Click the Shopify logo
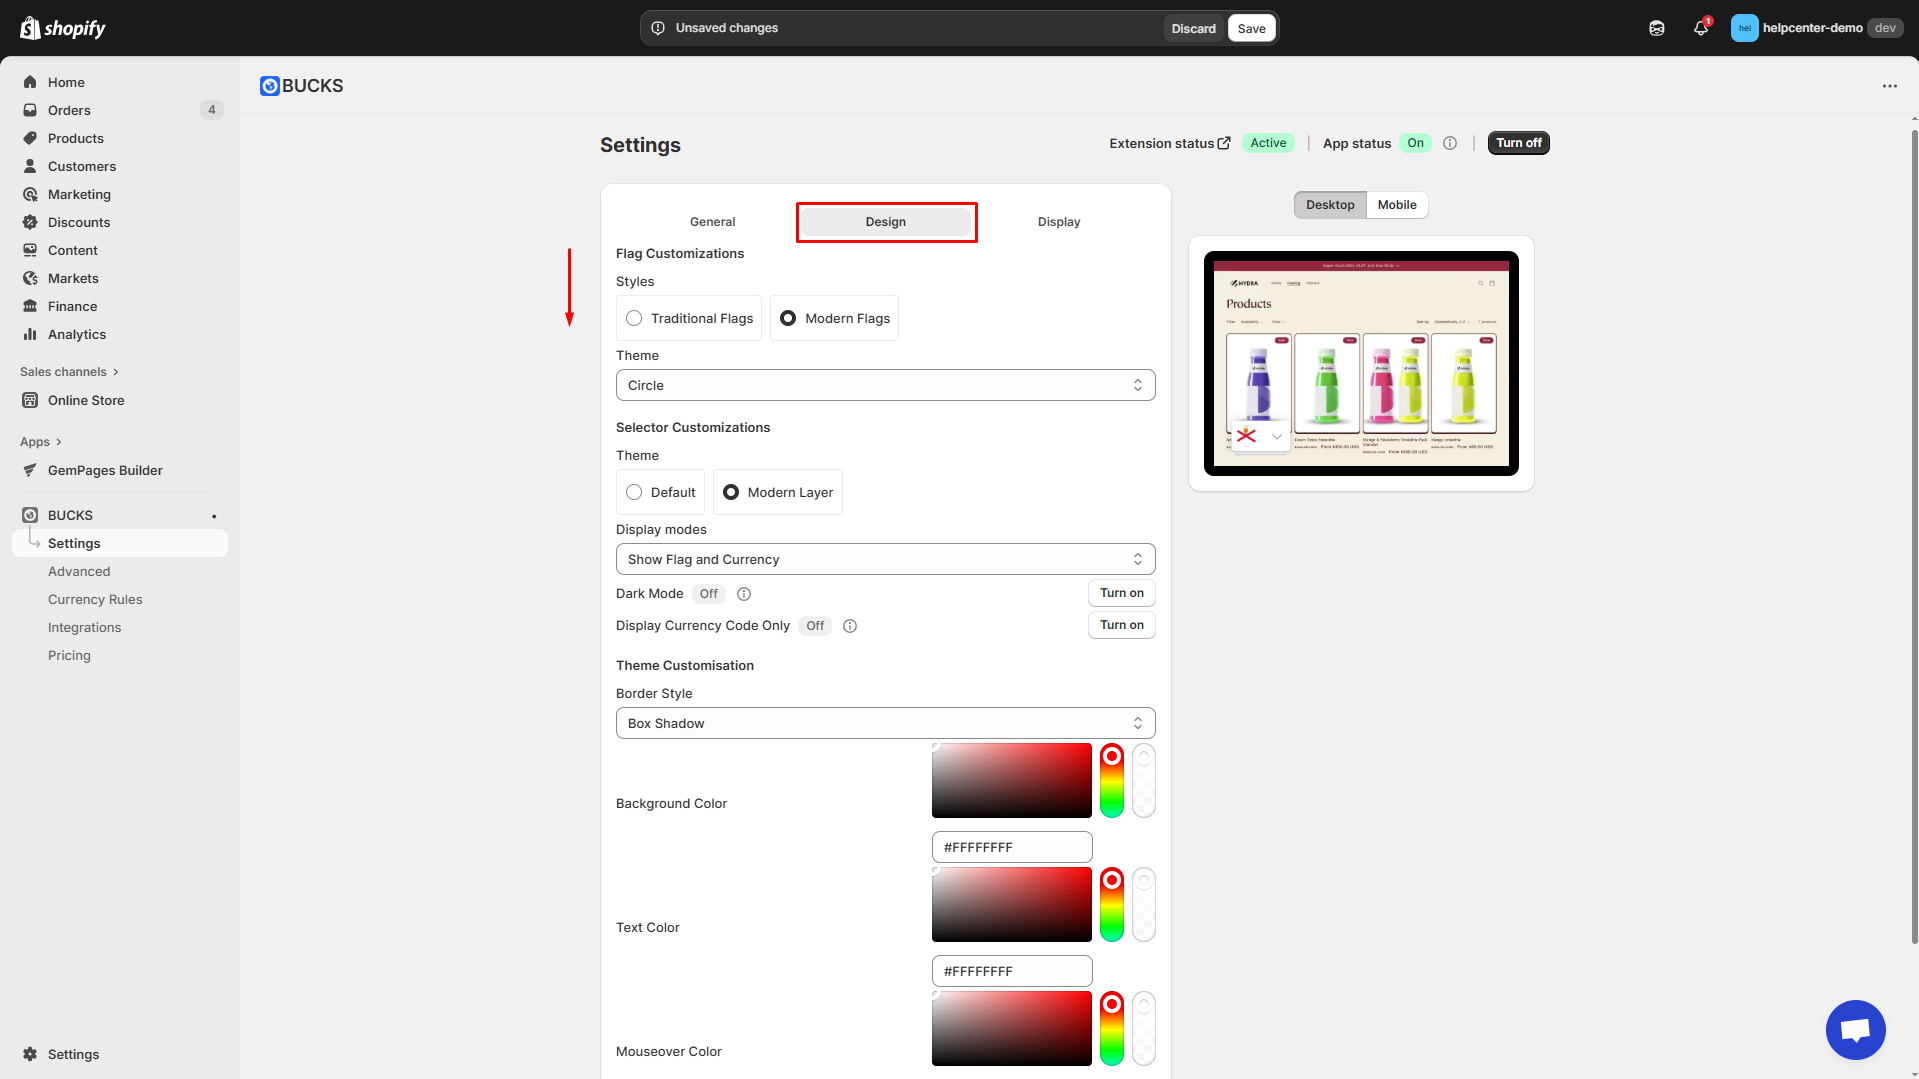The width and height of the screenshot is (1919, 1079). [x=63, y=28]
